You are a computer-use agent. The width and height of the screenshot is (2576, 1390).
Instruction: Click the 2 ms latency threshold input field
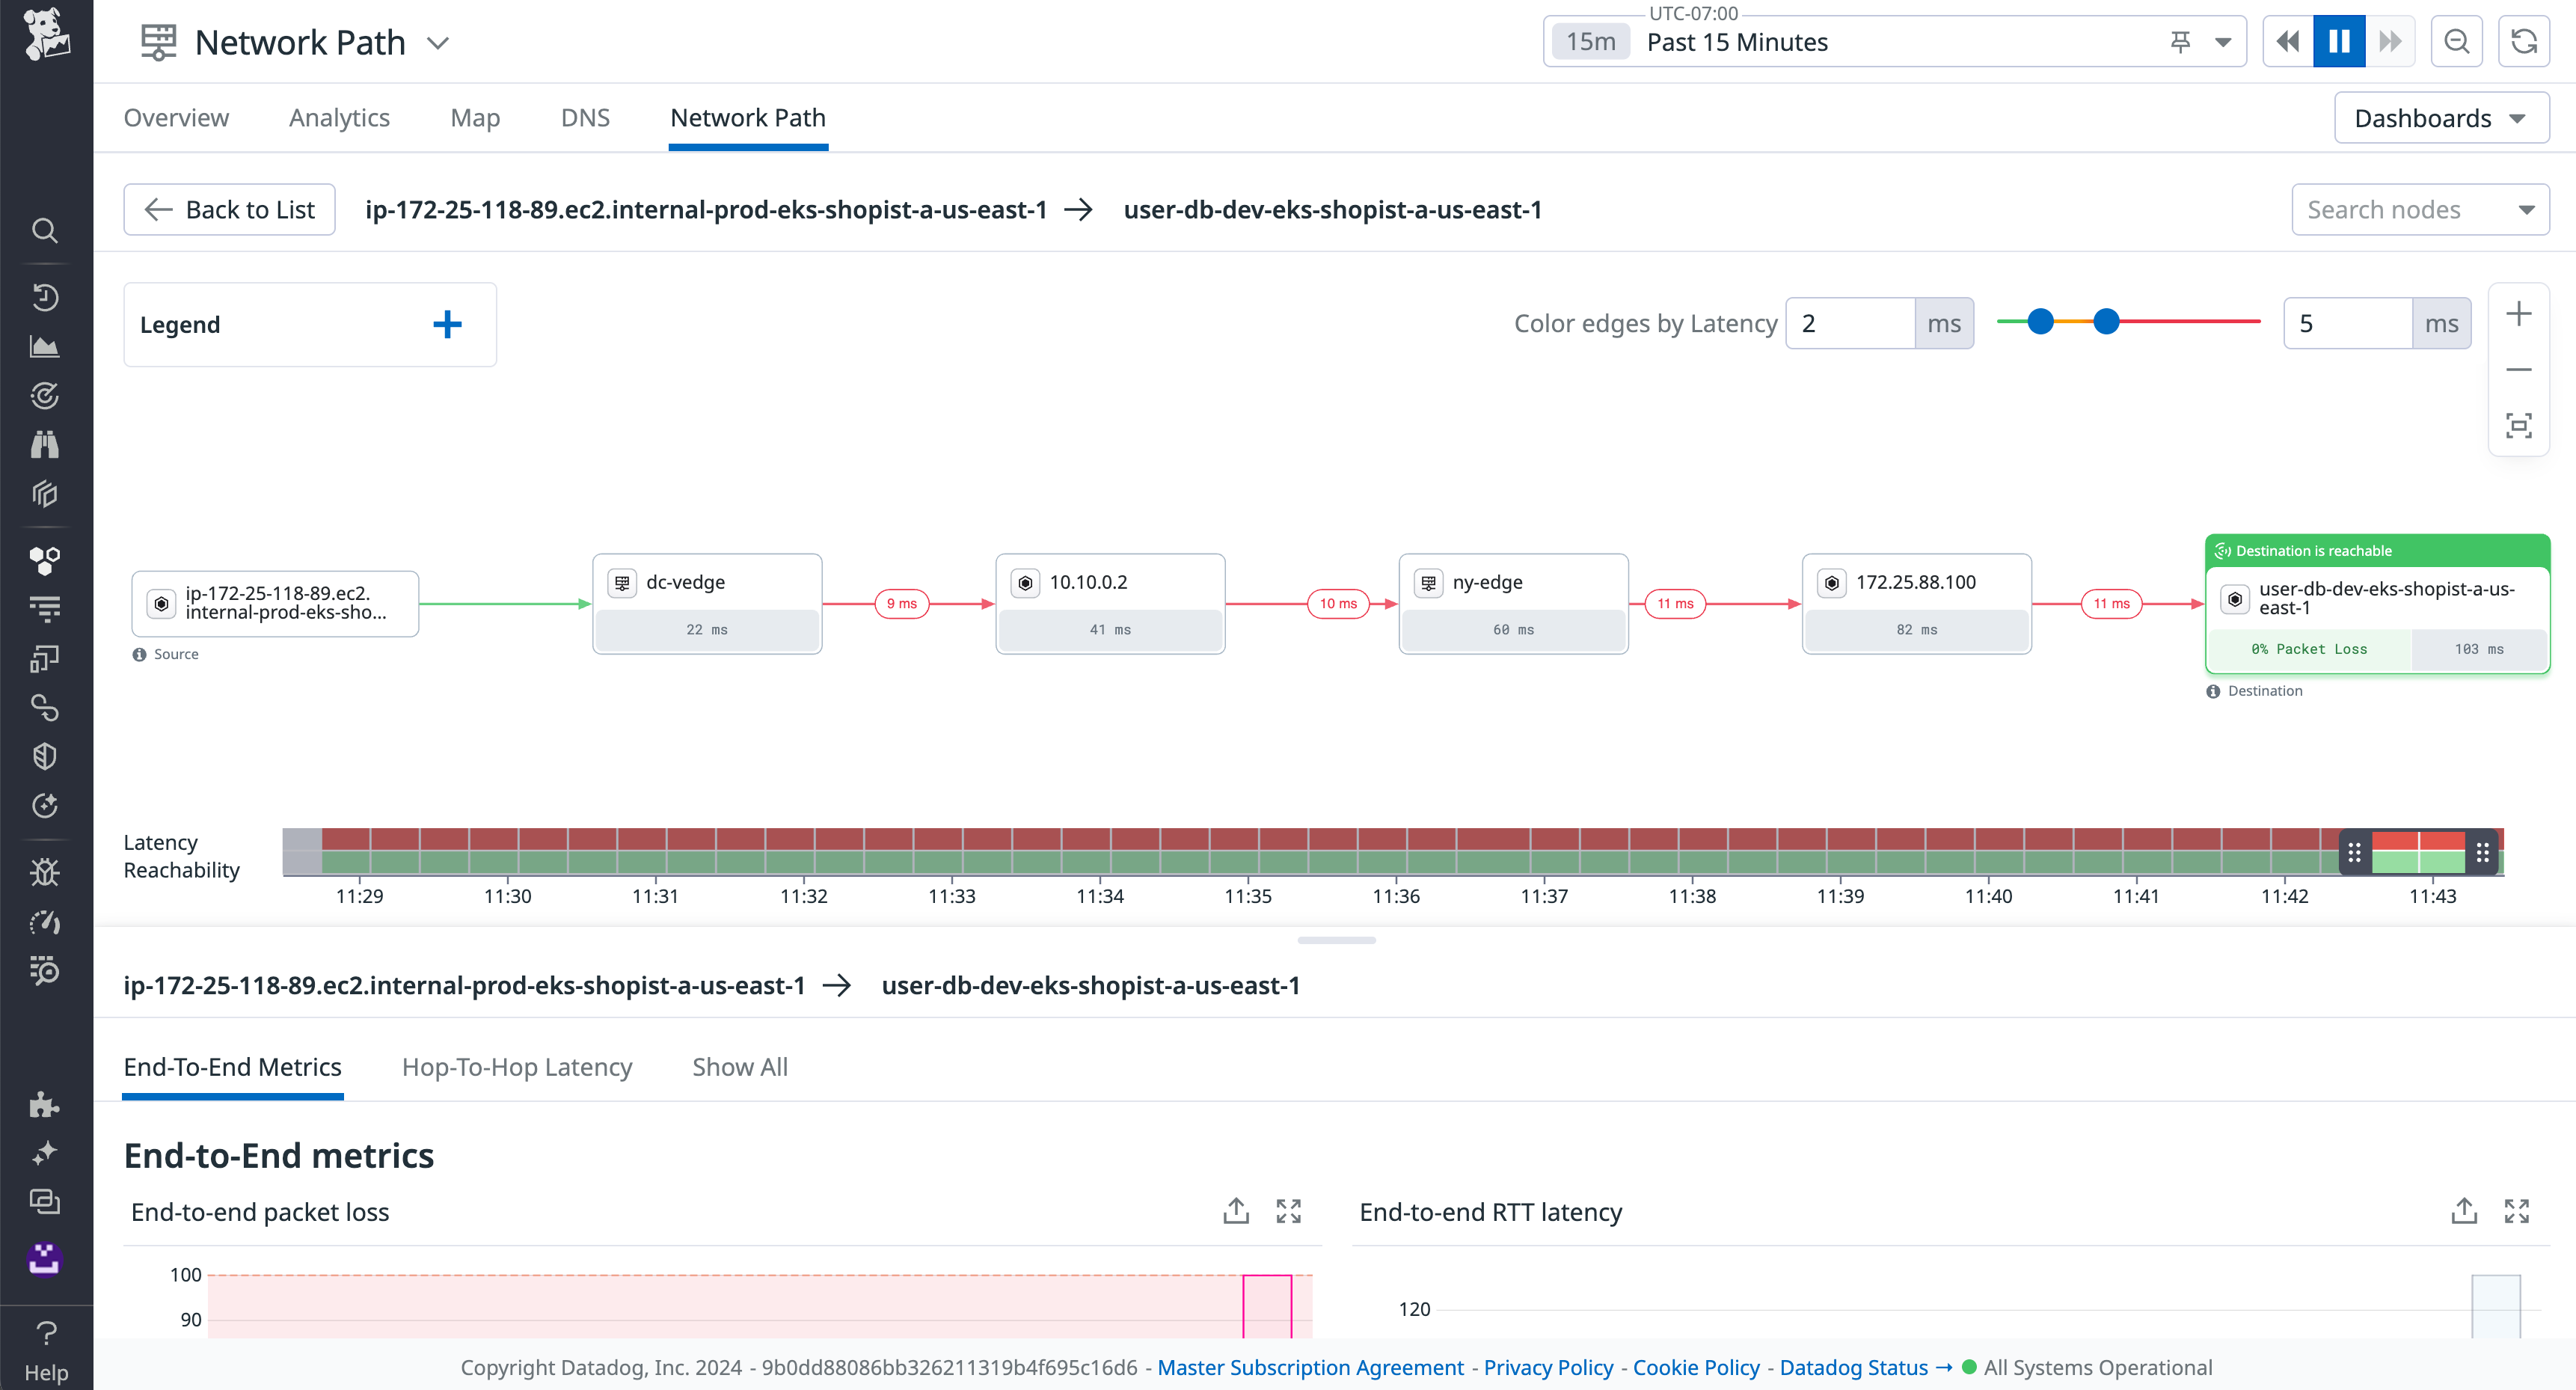coord(1850,322)
